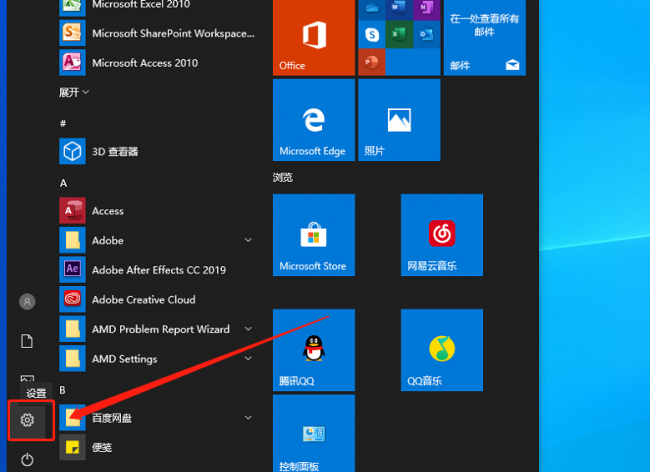Expand the AMD Settings chevron
This screenshot has height=472, width=650.
248,358
